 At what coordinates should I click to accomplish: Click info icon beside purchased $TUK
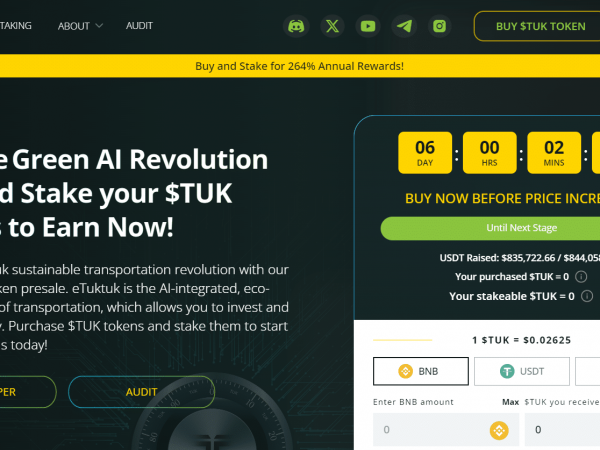[581, 277]
